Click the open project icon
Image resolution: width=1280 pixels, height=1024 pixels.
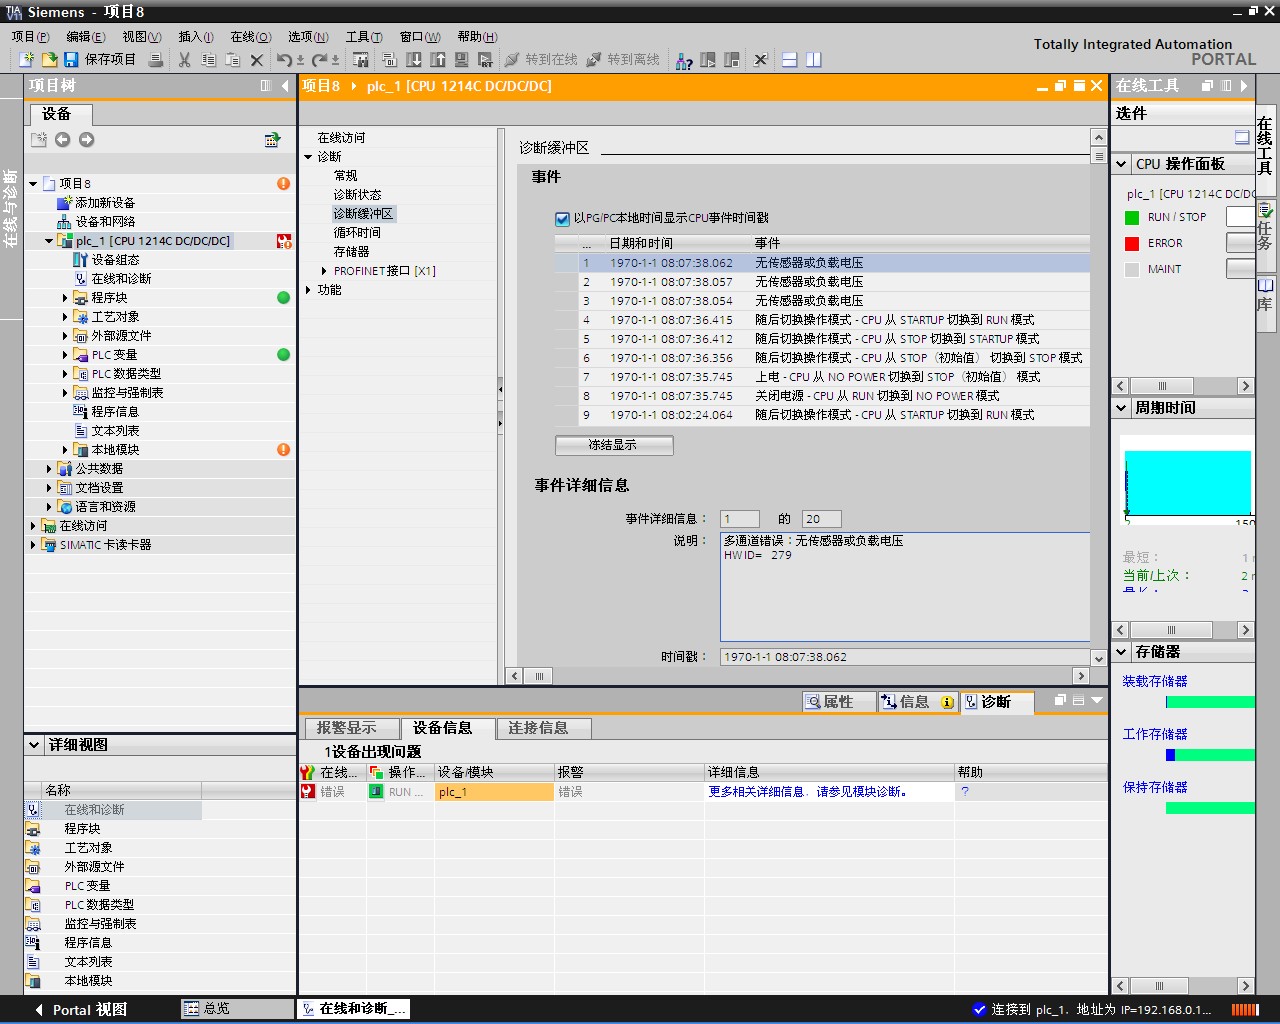[48, 60]
